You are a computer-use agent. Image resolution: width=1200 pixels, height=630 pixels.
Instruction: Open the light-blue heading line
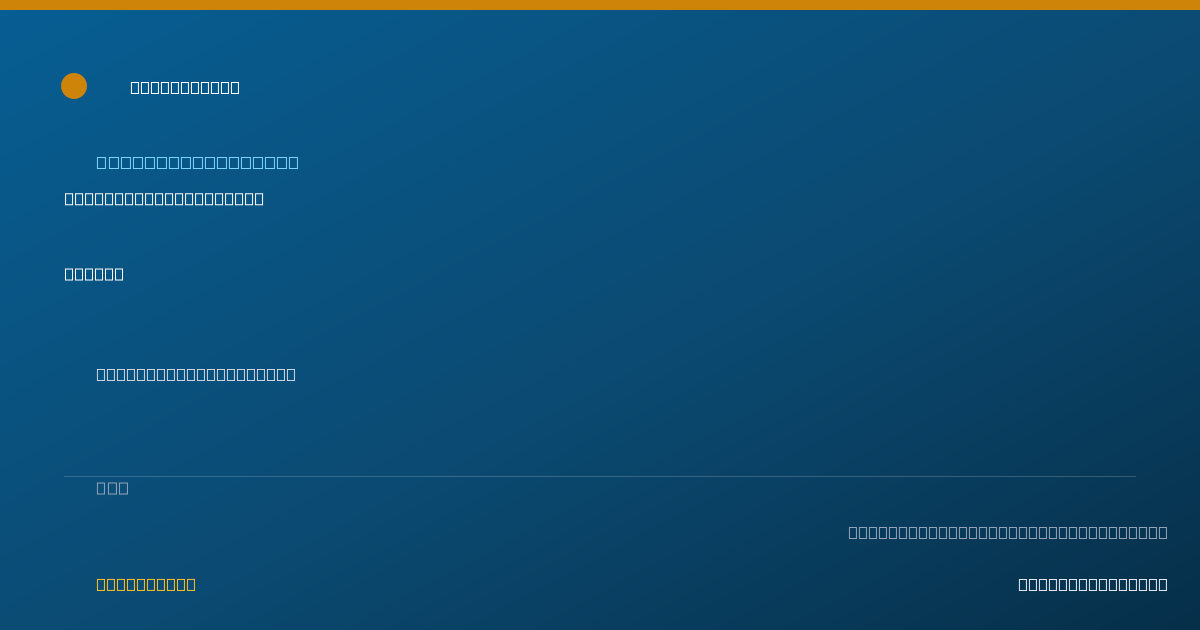point(197,162)
